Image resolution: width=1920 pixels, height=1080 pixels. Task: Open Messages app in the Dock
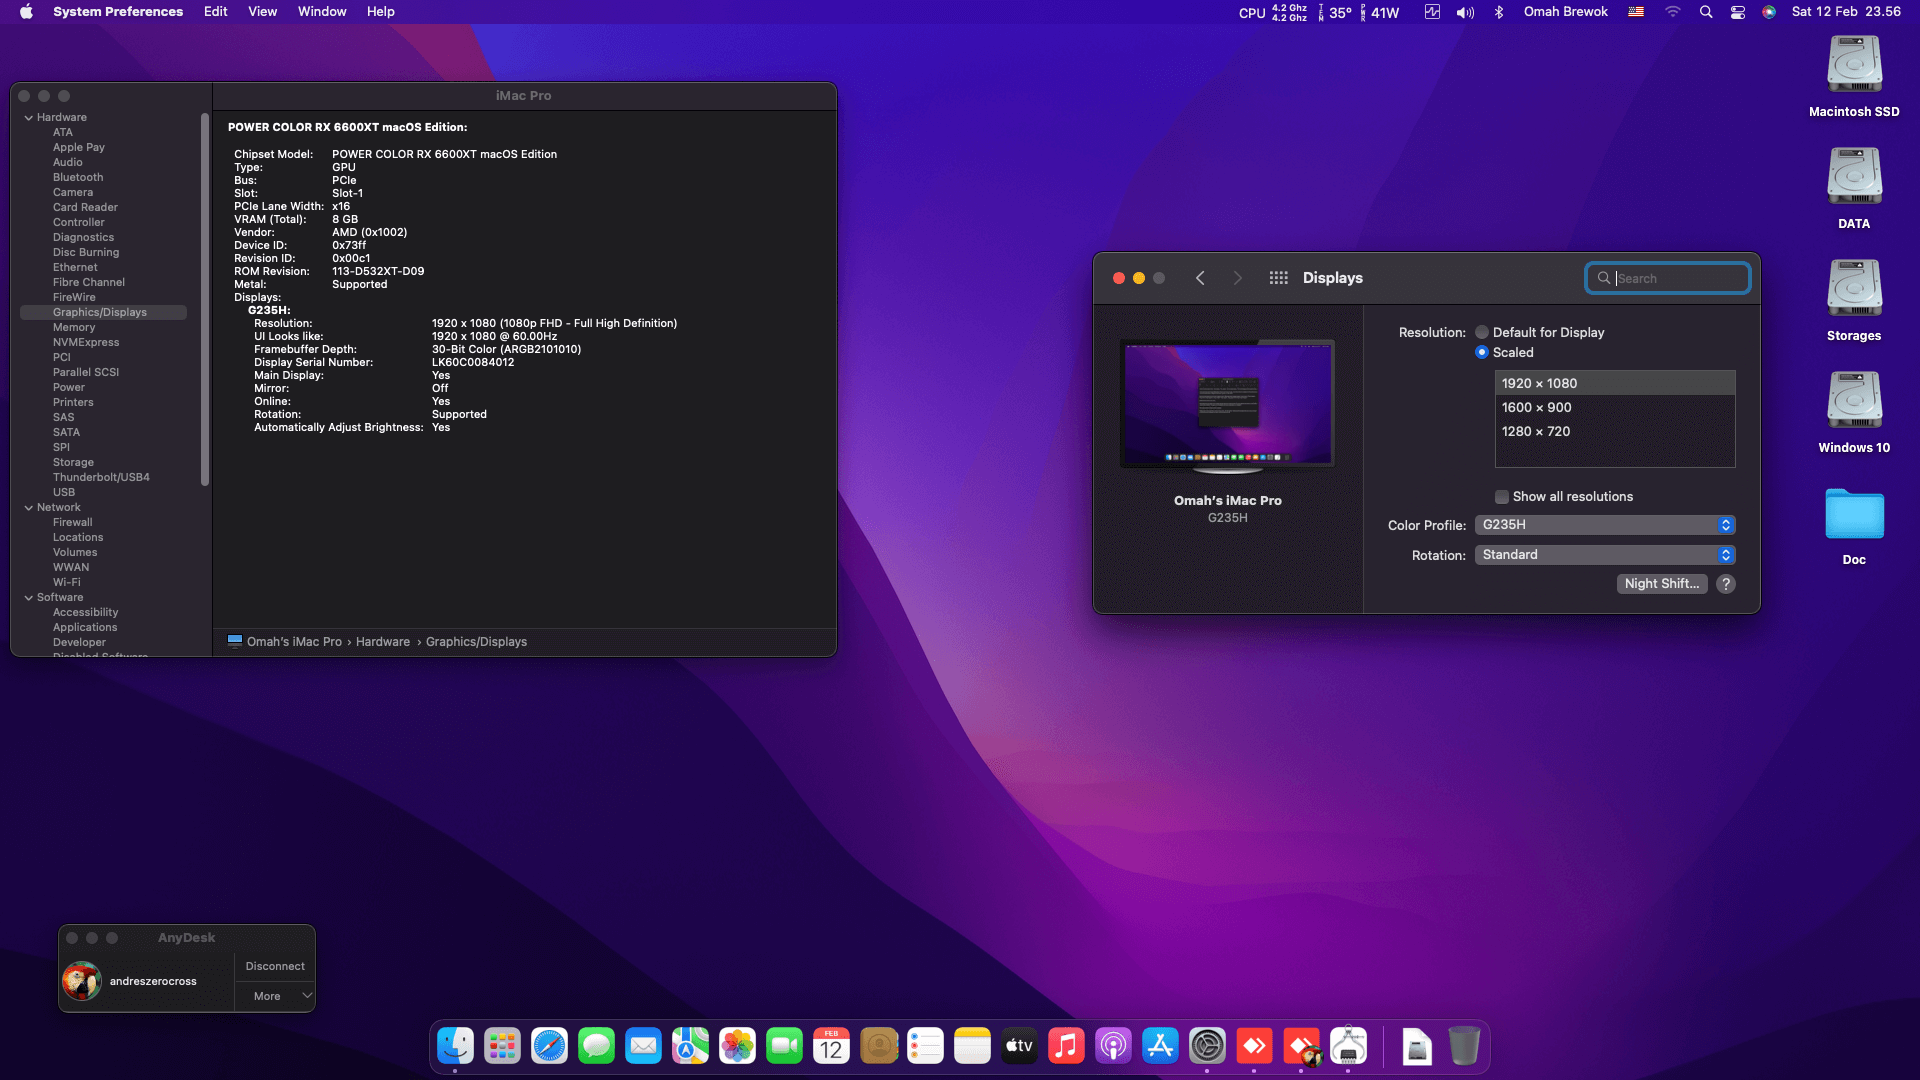point(596,1046)
